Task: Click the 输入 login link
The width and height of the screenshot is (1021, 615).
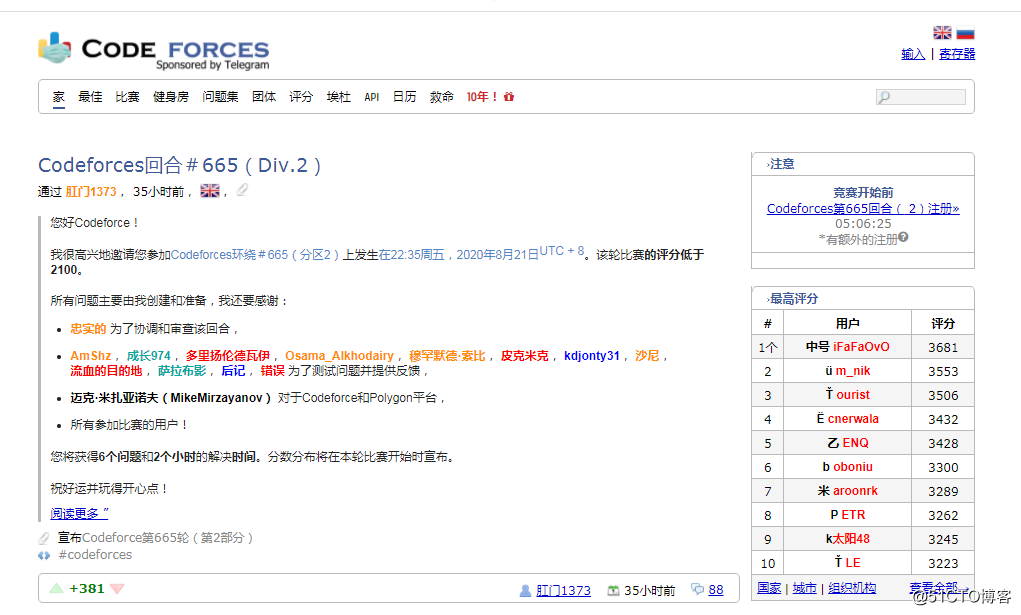Action: click(913, 54)
